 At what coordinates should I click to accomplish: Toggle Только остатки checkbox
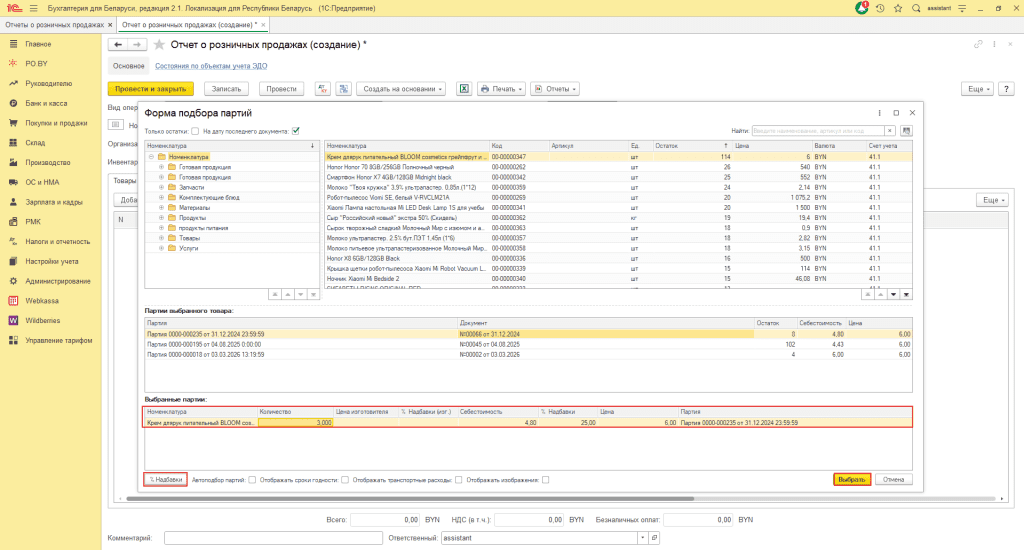point(195,131)
